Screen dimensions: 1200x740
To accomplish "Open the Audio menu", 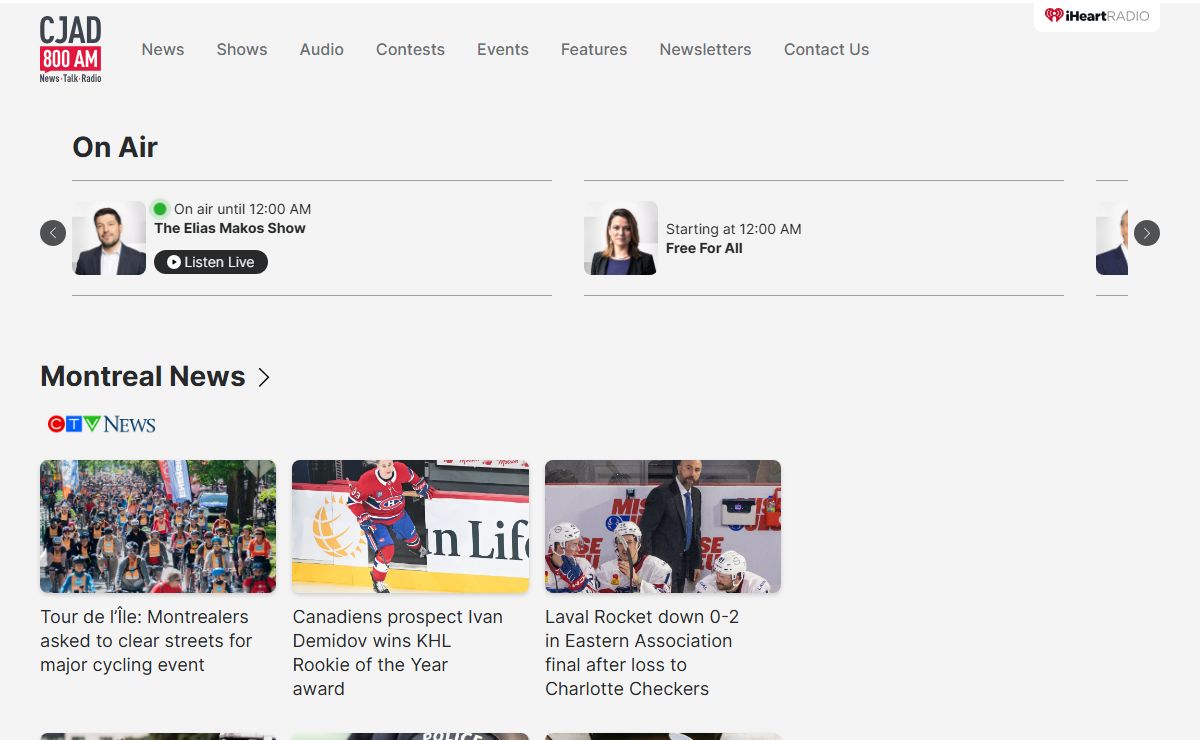I will click(322, 49).
